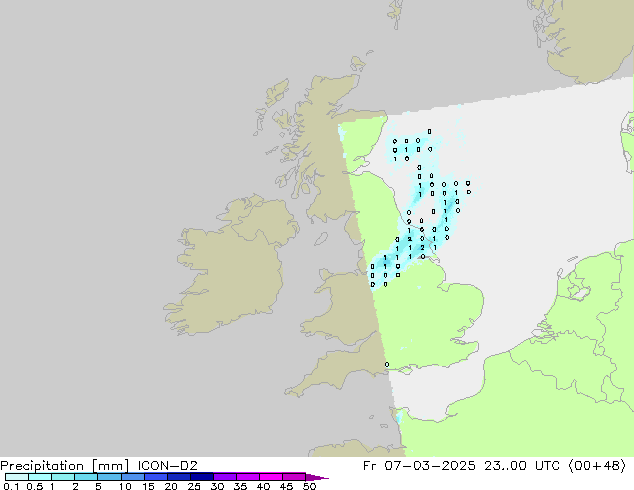Click the above-50 arrow tip of legend
Viewport: 634px width, 490px height.
tap(317, 477)
